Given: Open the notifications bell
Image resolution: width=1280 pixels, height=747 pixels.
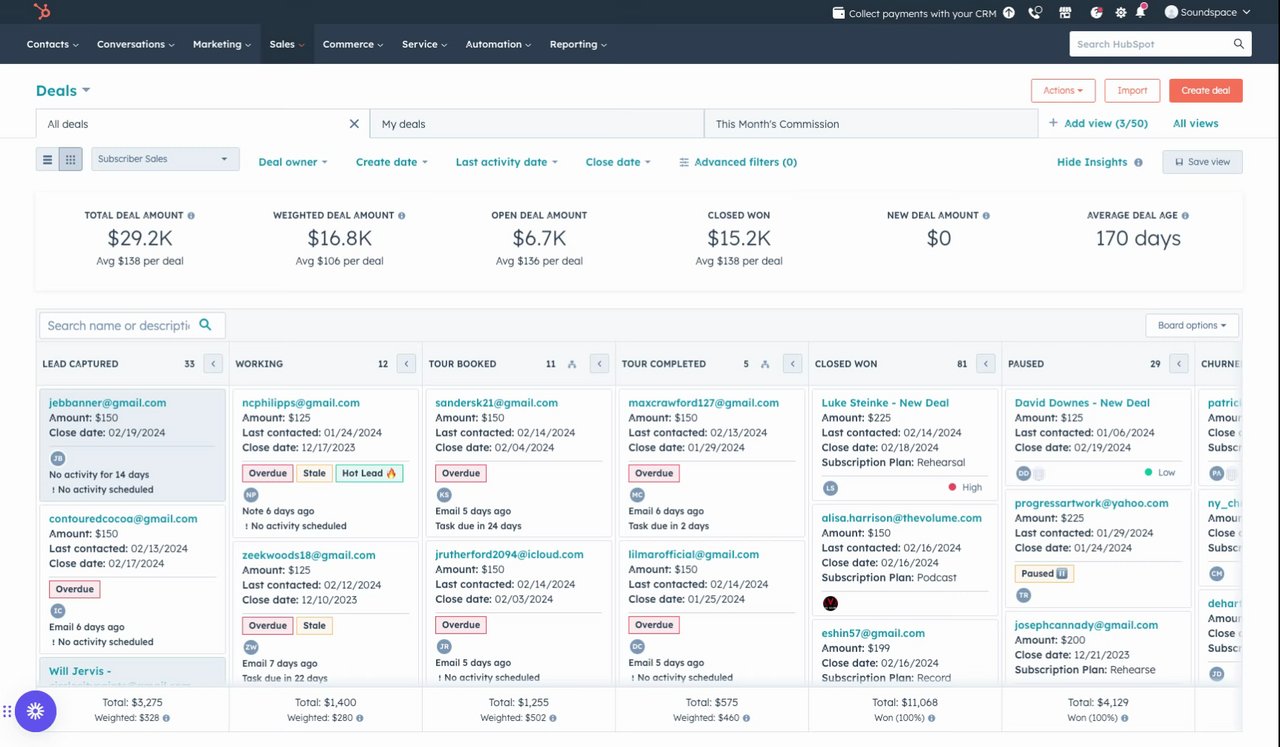Looking at the screenshot, I should pyautogui.click(x=1140, y=13).
